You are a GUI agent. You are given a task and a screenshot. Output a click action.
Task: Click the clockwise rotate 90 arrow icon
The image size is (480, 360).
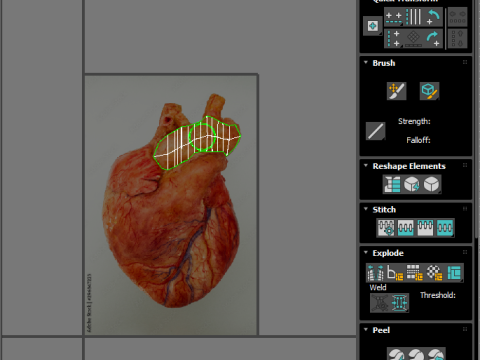click(x=433, y=38)
